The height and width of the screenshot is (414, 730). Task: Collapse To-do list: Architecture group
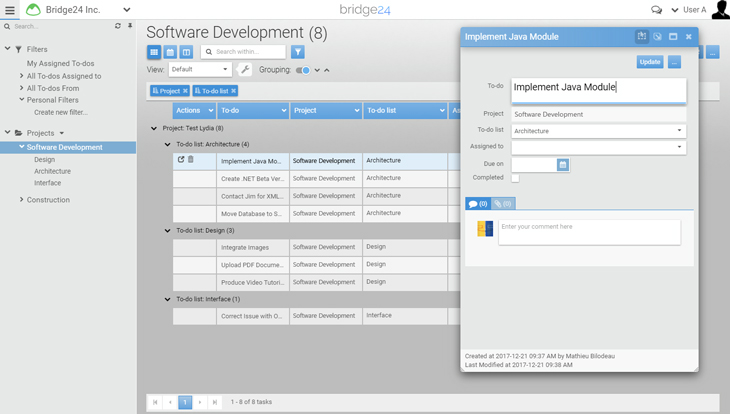pyautogui.click(x=167, y=144)
